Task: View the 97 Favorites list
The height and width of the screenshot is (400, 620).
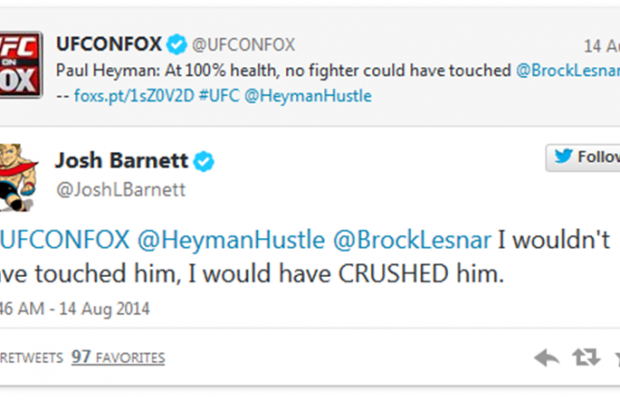Action: (x=118, y=357)
